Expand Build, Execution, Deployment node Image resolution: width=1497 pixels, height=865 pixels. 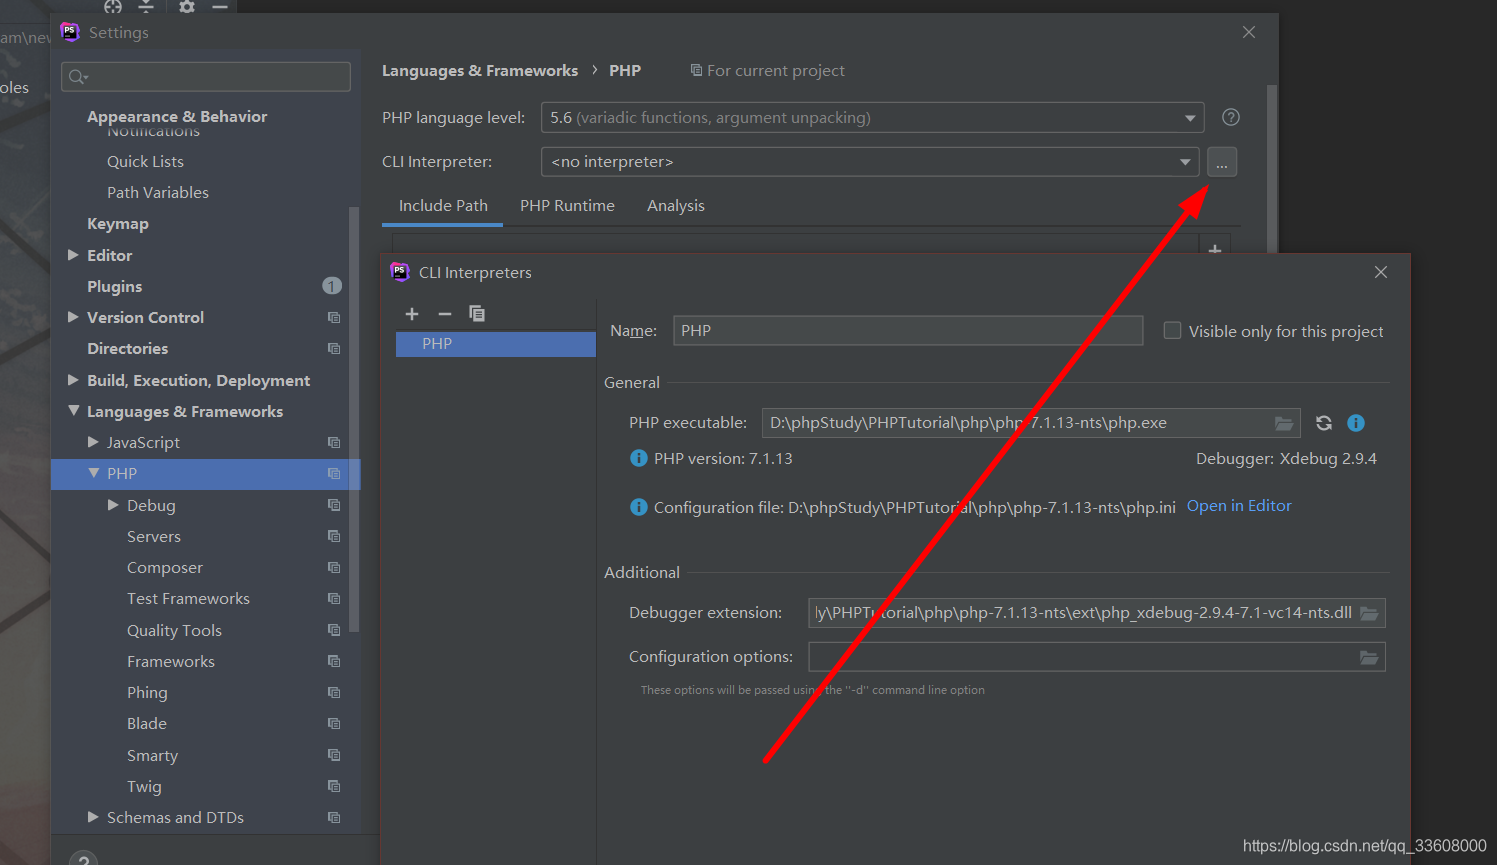coord(73,380)
